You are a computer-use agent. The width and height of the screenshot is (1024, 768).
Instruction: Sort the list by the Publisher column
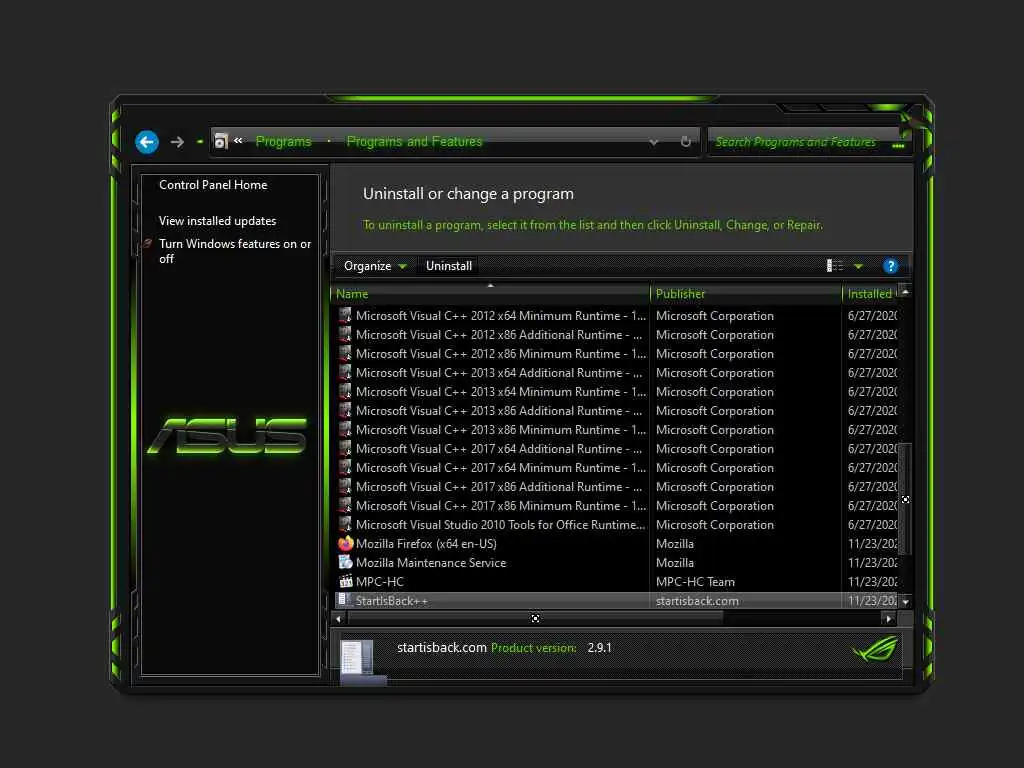click(746, 294)
